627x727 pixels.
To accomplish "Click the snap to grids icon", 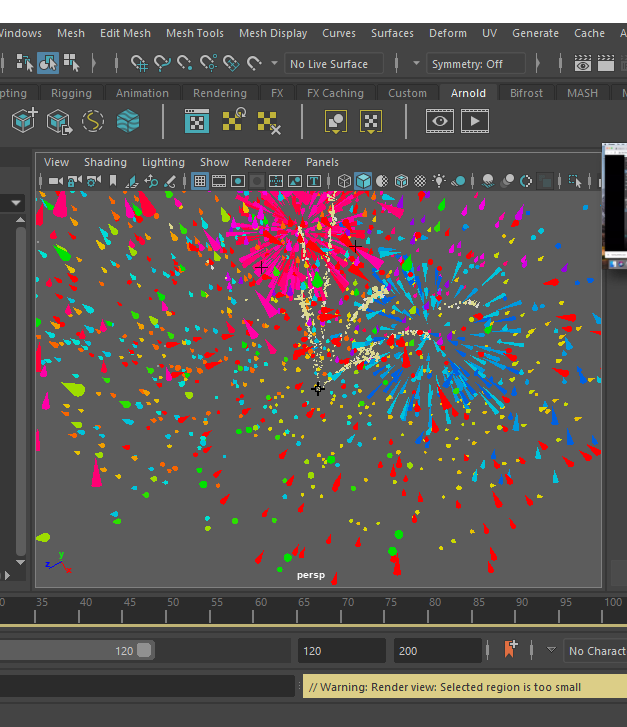I will pos(140,64).
